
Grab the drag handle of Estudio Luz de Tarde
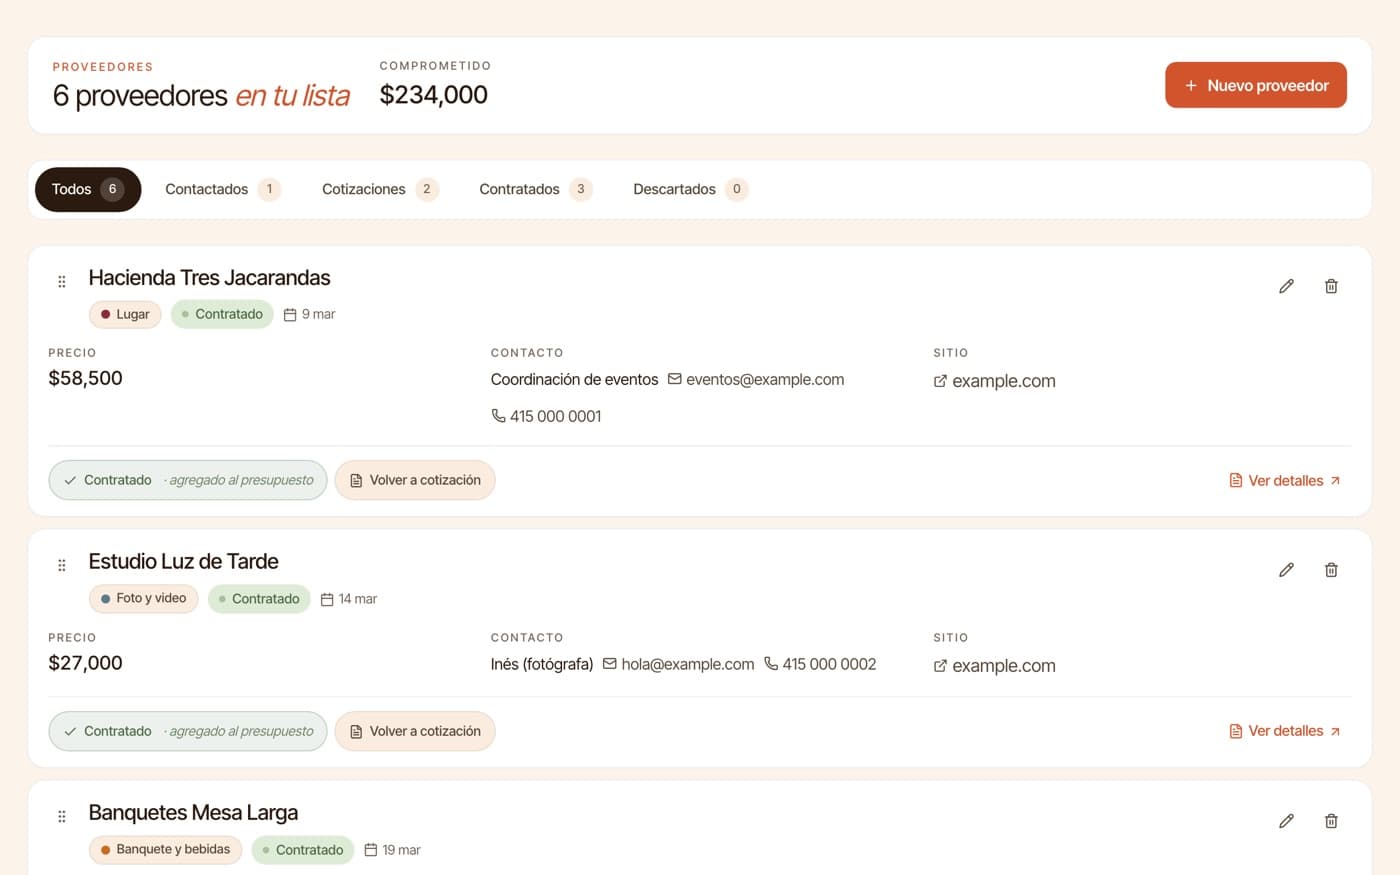[62, 565]
